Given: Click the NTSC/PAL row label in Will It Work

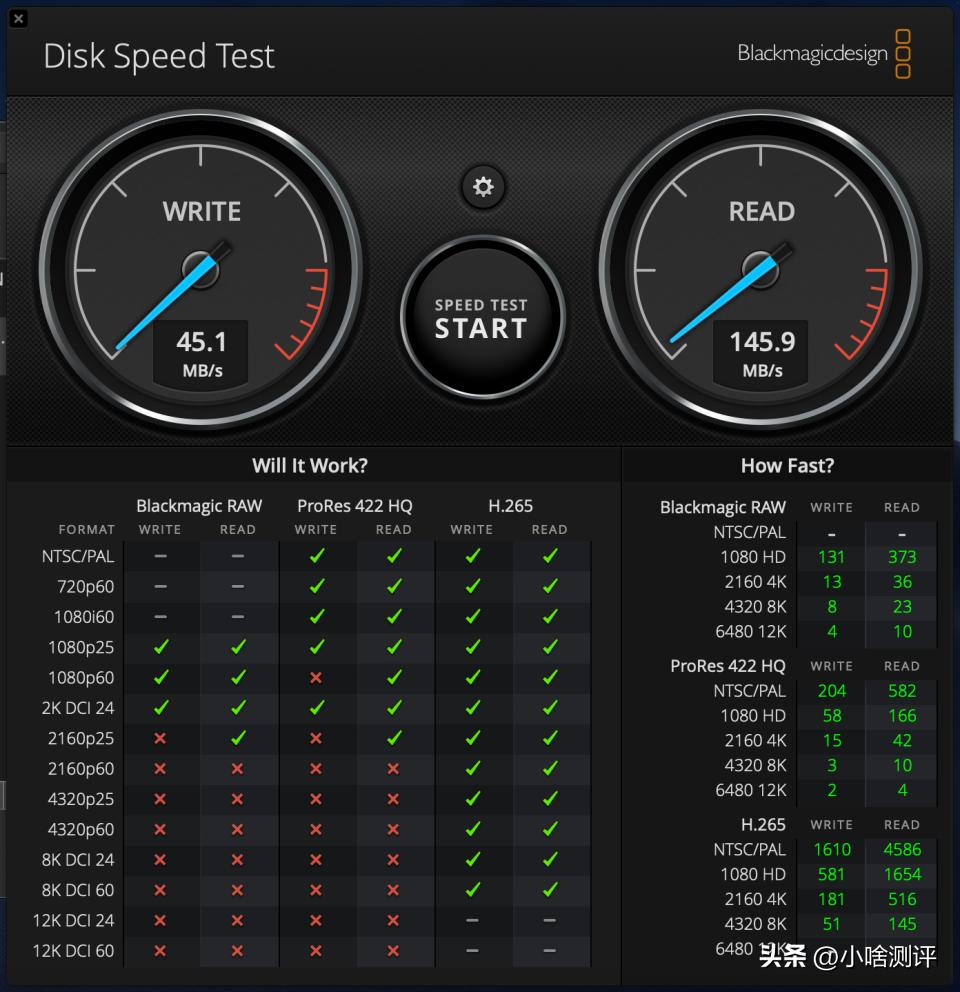Looking at the screenshot, I should 78,556.
